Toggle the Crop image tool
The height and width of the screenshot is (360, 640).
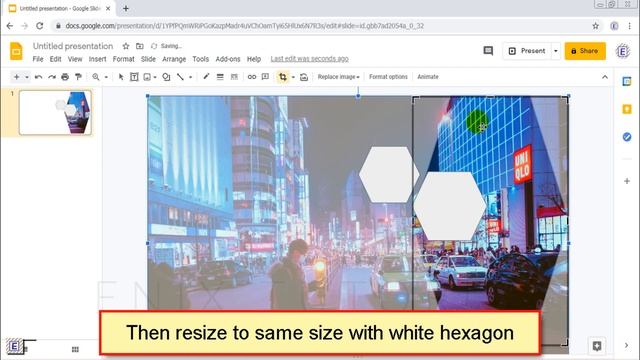282,77
